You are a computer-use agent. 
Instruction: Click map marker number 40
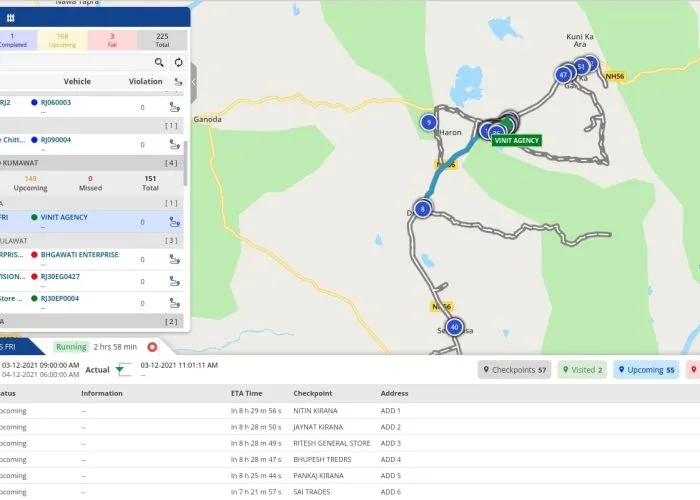[454, 327]
